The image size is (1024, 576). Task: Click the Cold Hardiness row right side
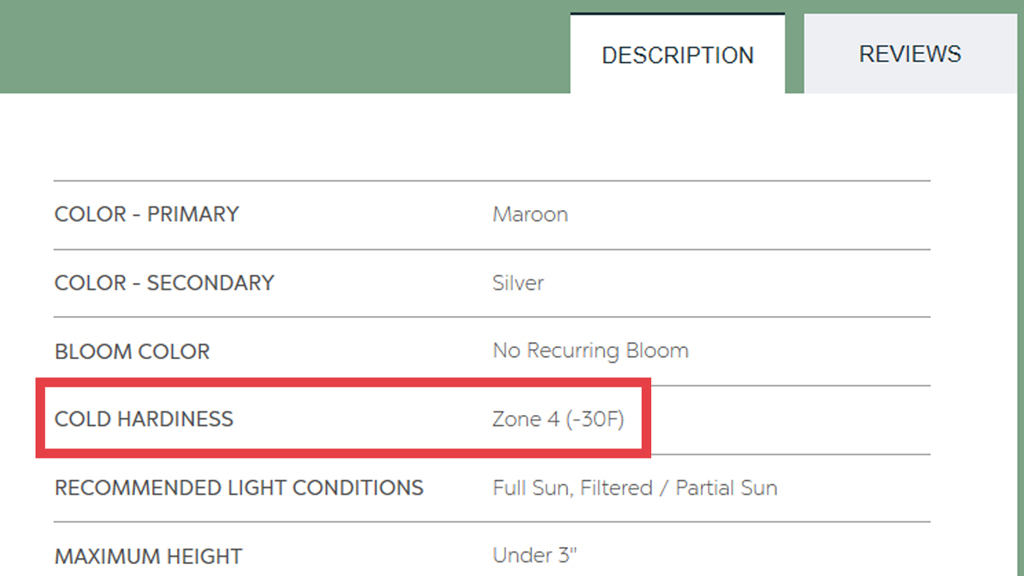coord(790,420)
